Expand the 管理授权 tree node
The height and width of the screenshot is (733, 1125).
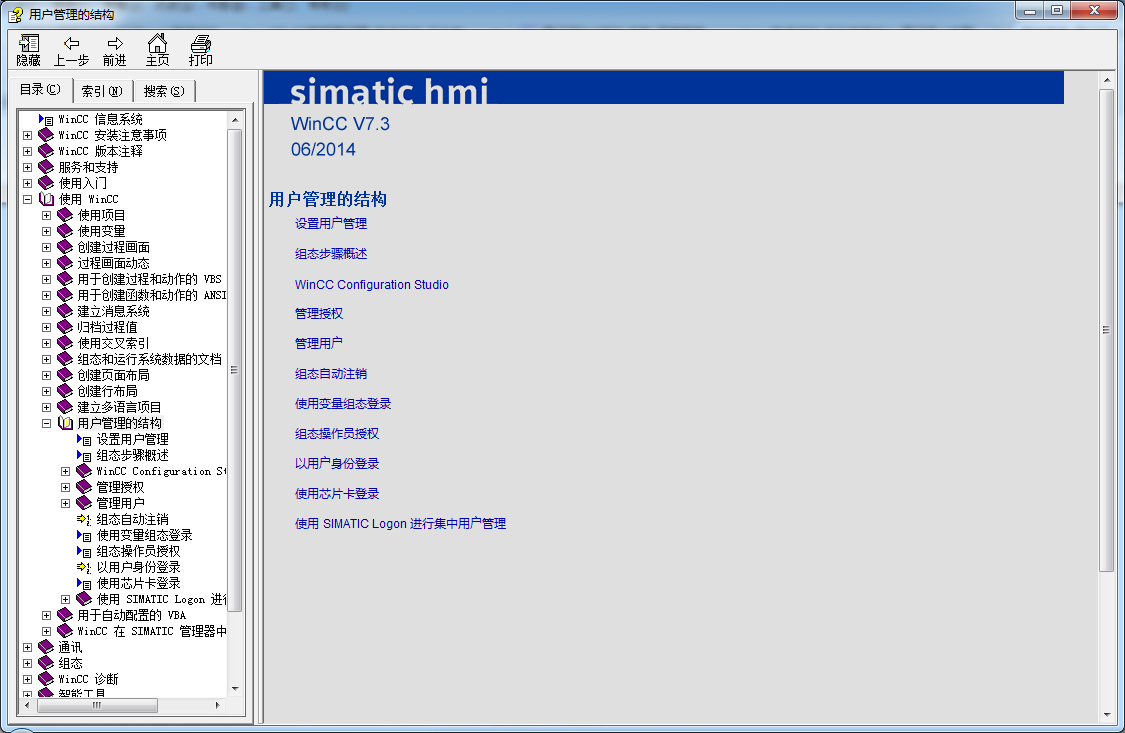pyautogui.click(x=65, y=487)
